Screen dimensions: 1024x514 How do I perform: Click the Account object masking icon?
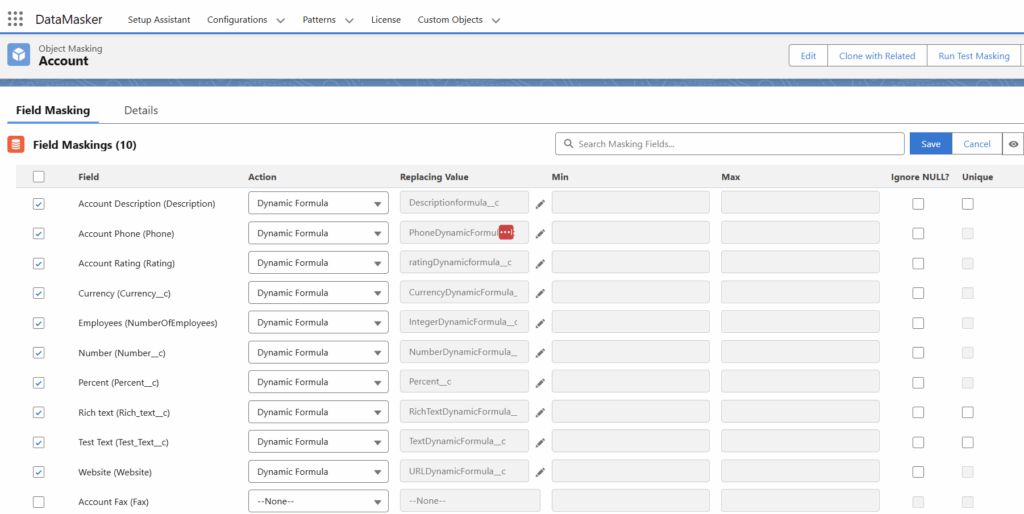[x=19, y=55]
